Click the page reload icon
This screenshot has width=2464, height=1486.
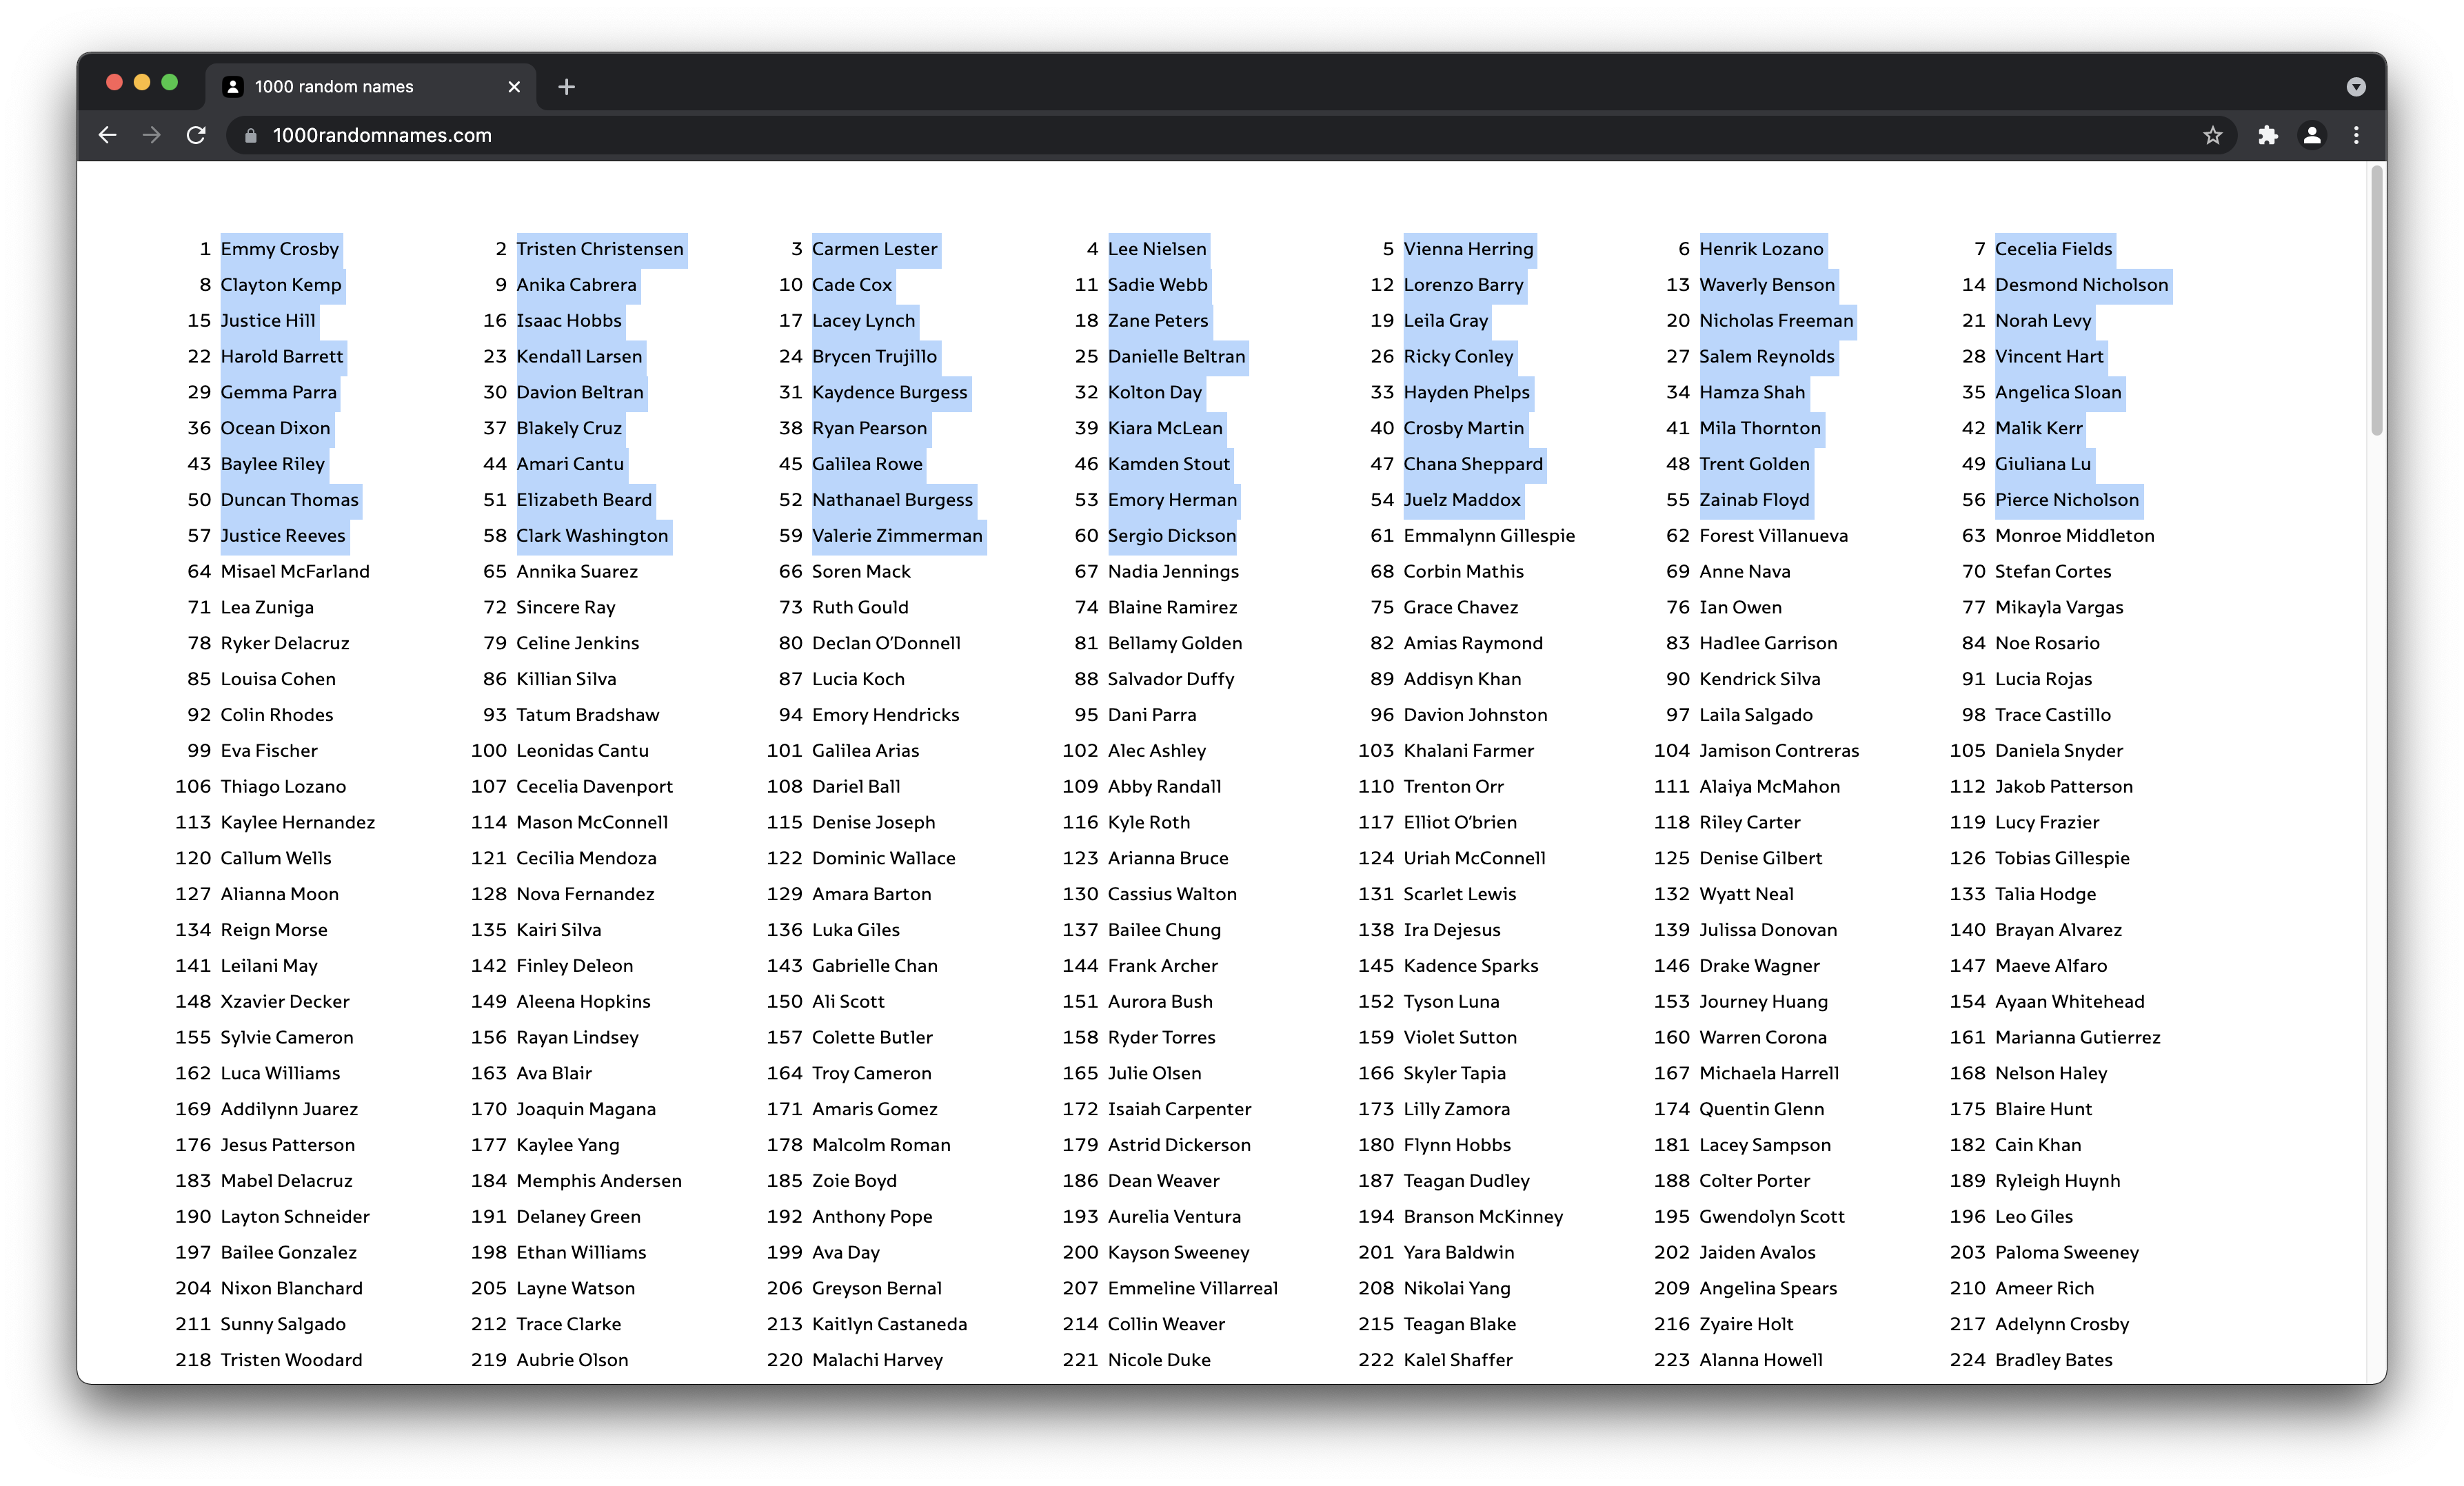pos(199,134)
